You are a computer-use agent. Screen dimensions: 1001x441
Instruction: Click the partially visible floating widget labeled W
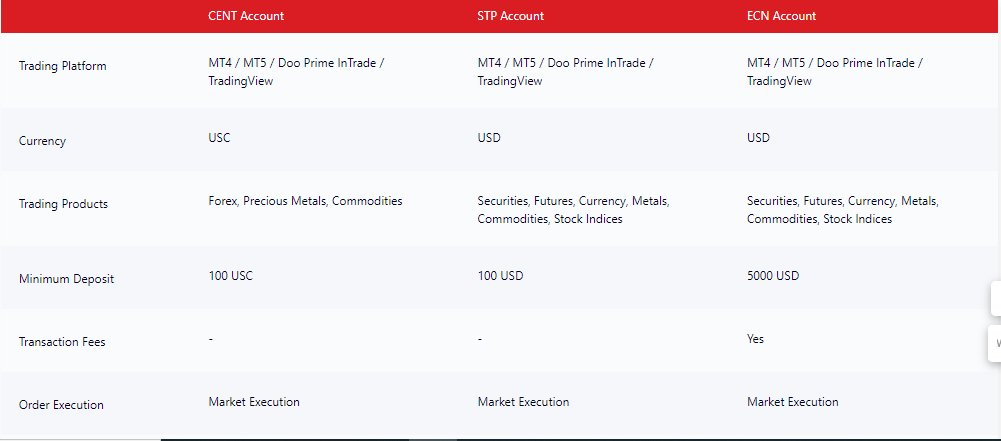coord(995,343)
